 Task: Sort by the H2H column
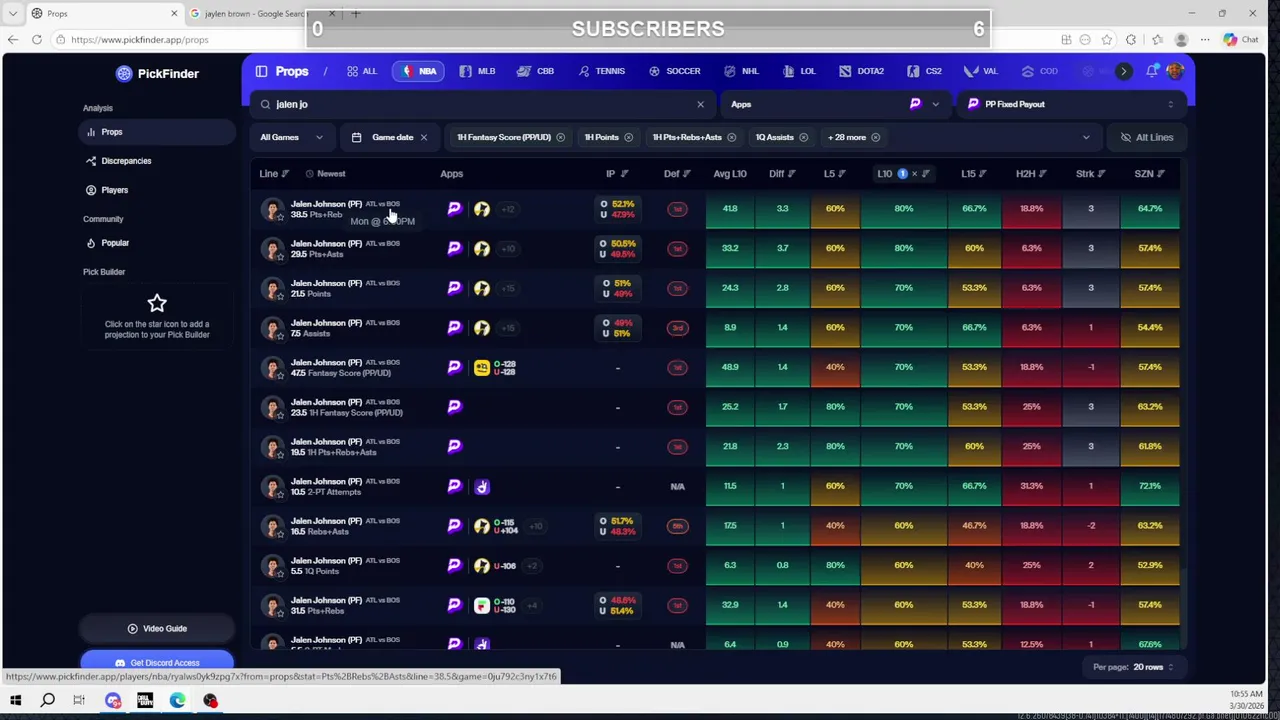coord(1031,174)
